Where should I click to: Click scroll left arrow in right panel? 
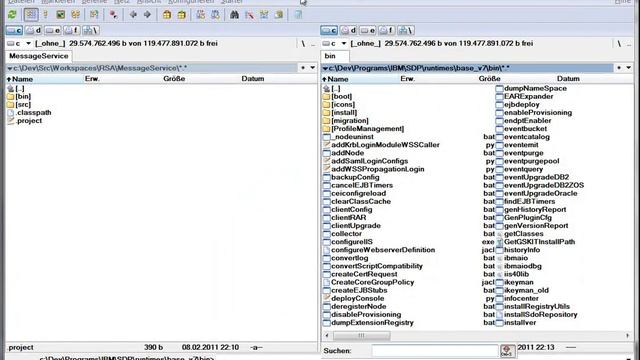pos(327,336)
